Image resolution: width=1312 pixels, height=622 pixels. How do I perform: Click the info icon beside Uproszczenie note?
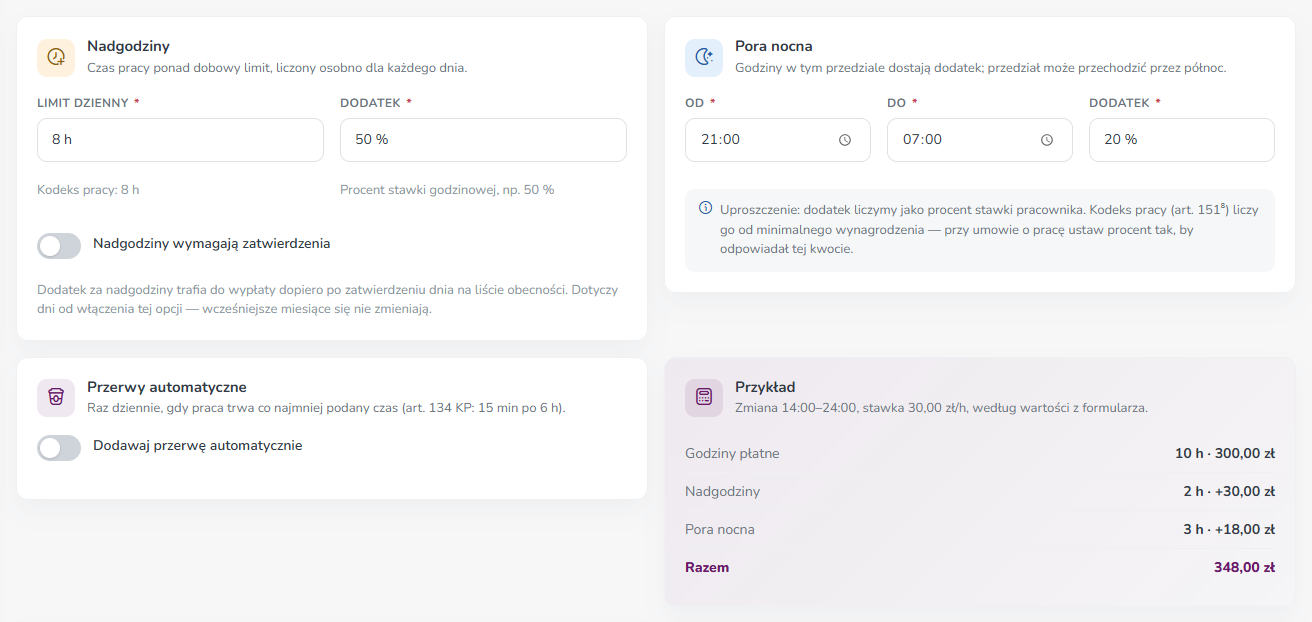click(706, 209)
